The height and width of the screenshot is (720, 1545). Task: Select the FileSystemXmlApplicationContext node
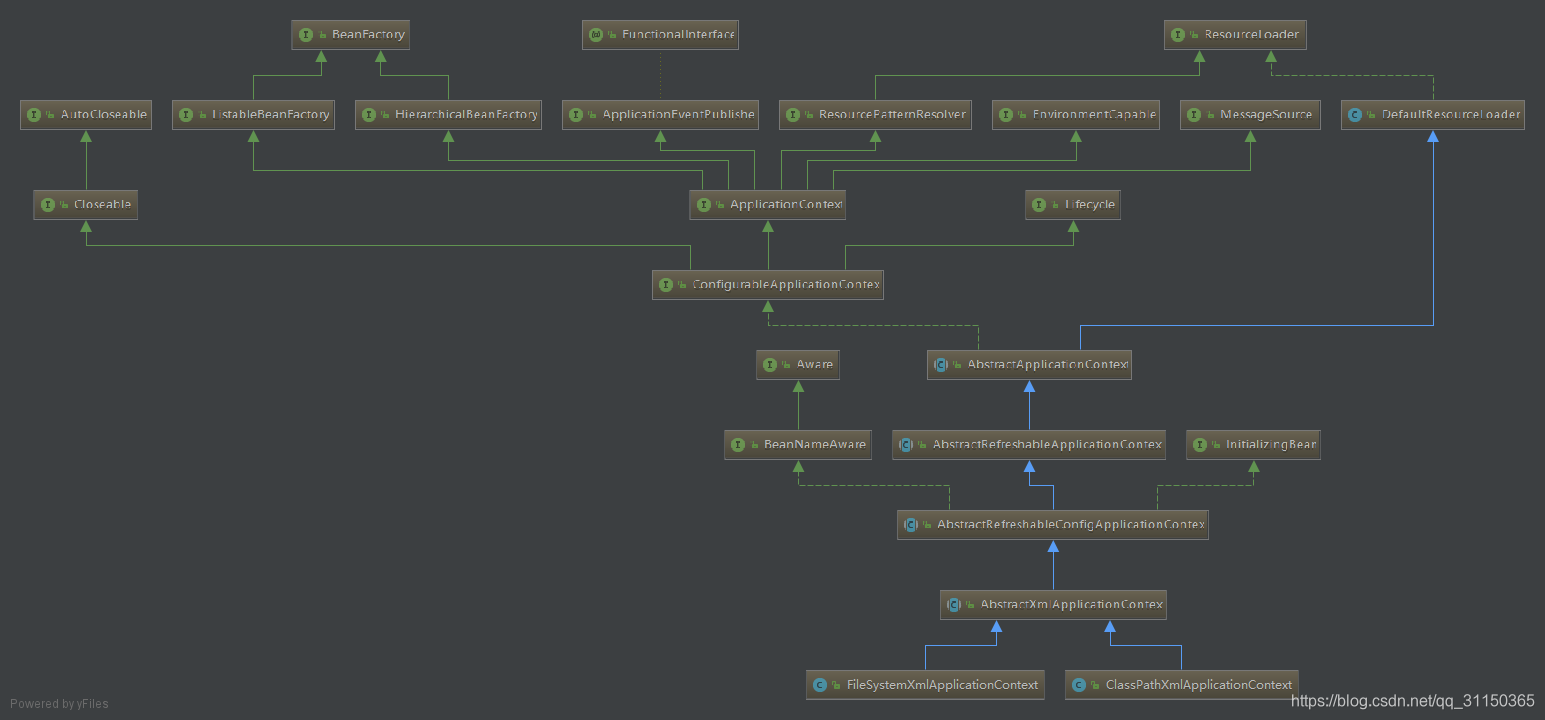(925, 685)
